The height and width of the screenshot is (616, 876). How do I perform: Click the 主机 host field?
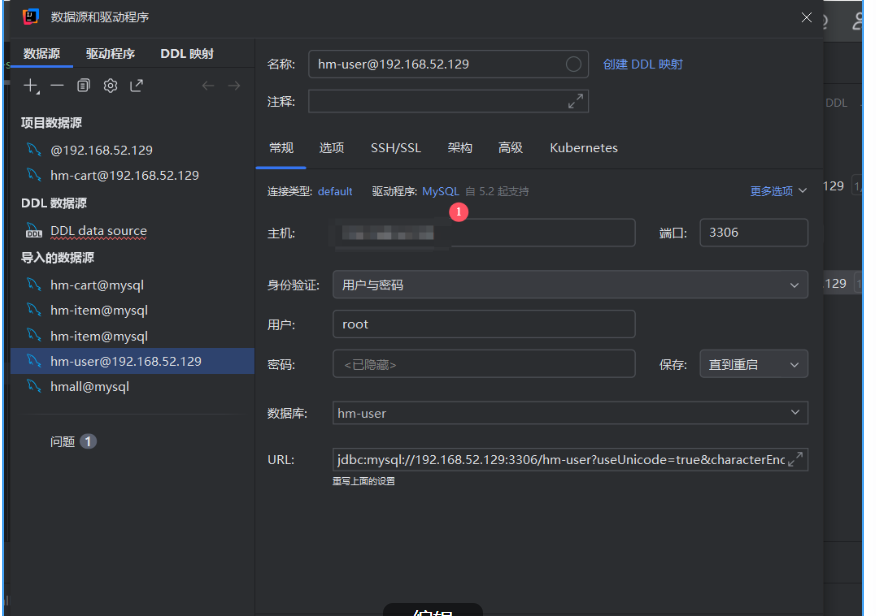[484, 233]
